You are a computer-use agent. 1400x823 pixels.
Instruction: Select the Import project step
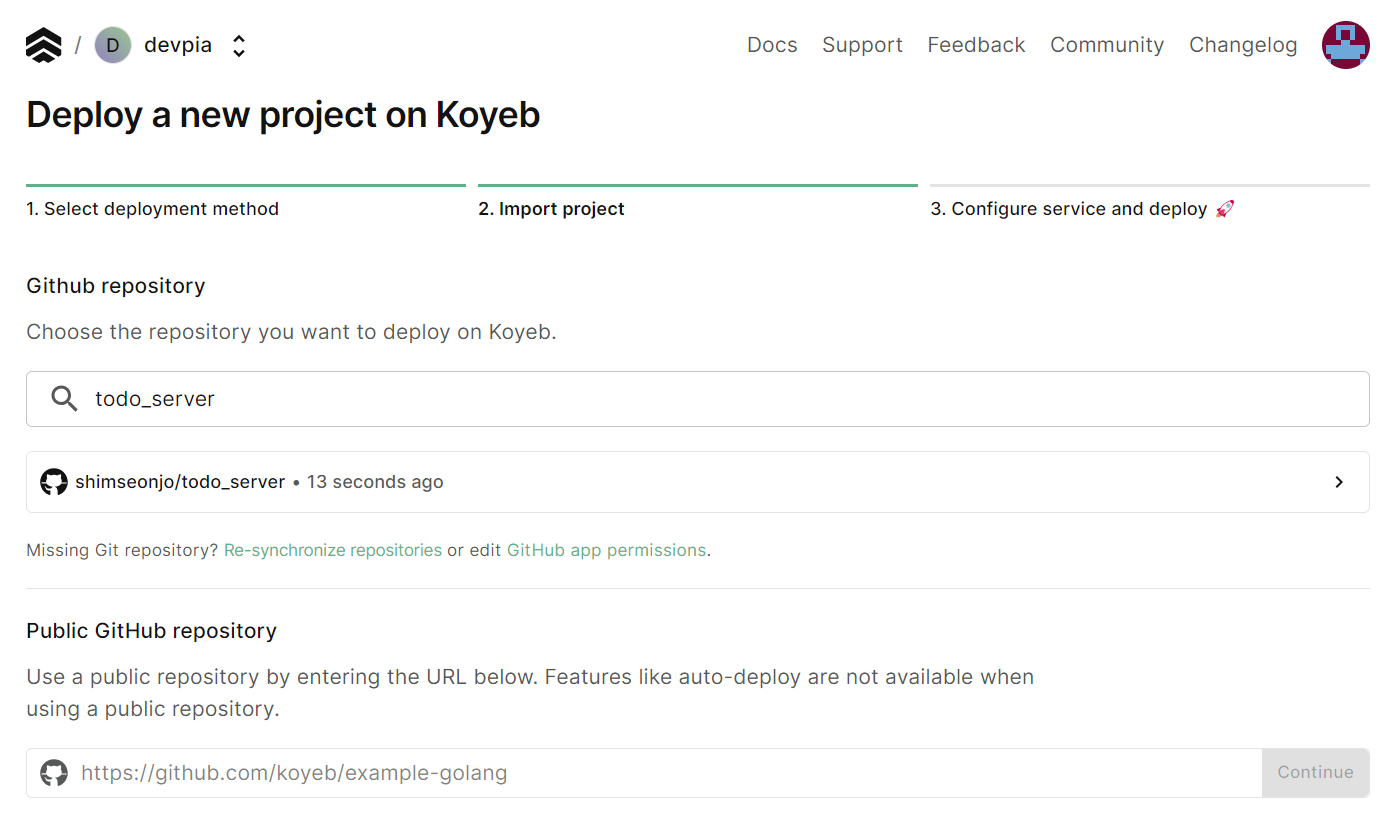click(551, 209)
